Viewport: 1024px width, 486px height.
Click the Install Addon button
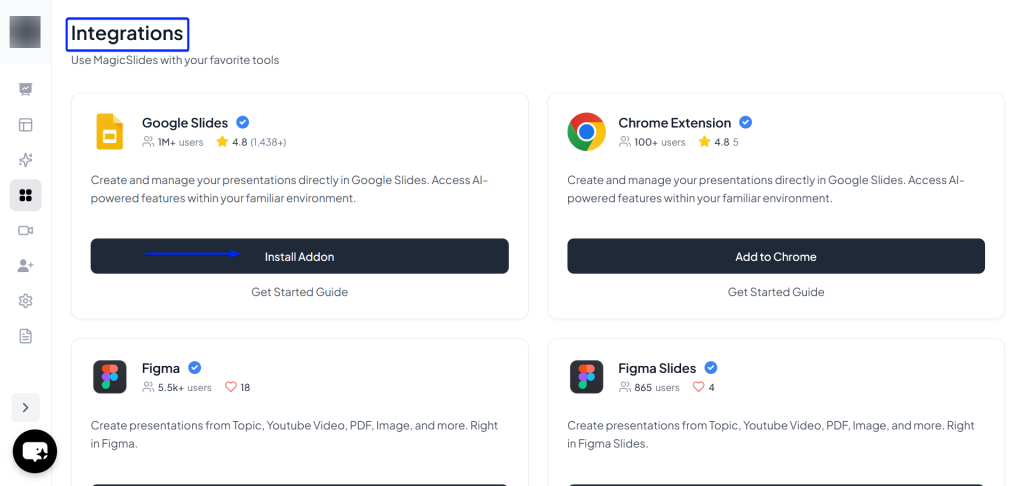[x=299, y=257]
